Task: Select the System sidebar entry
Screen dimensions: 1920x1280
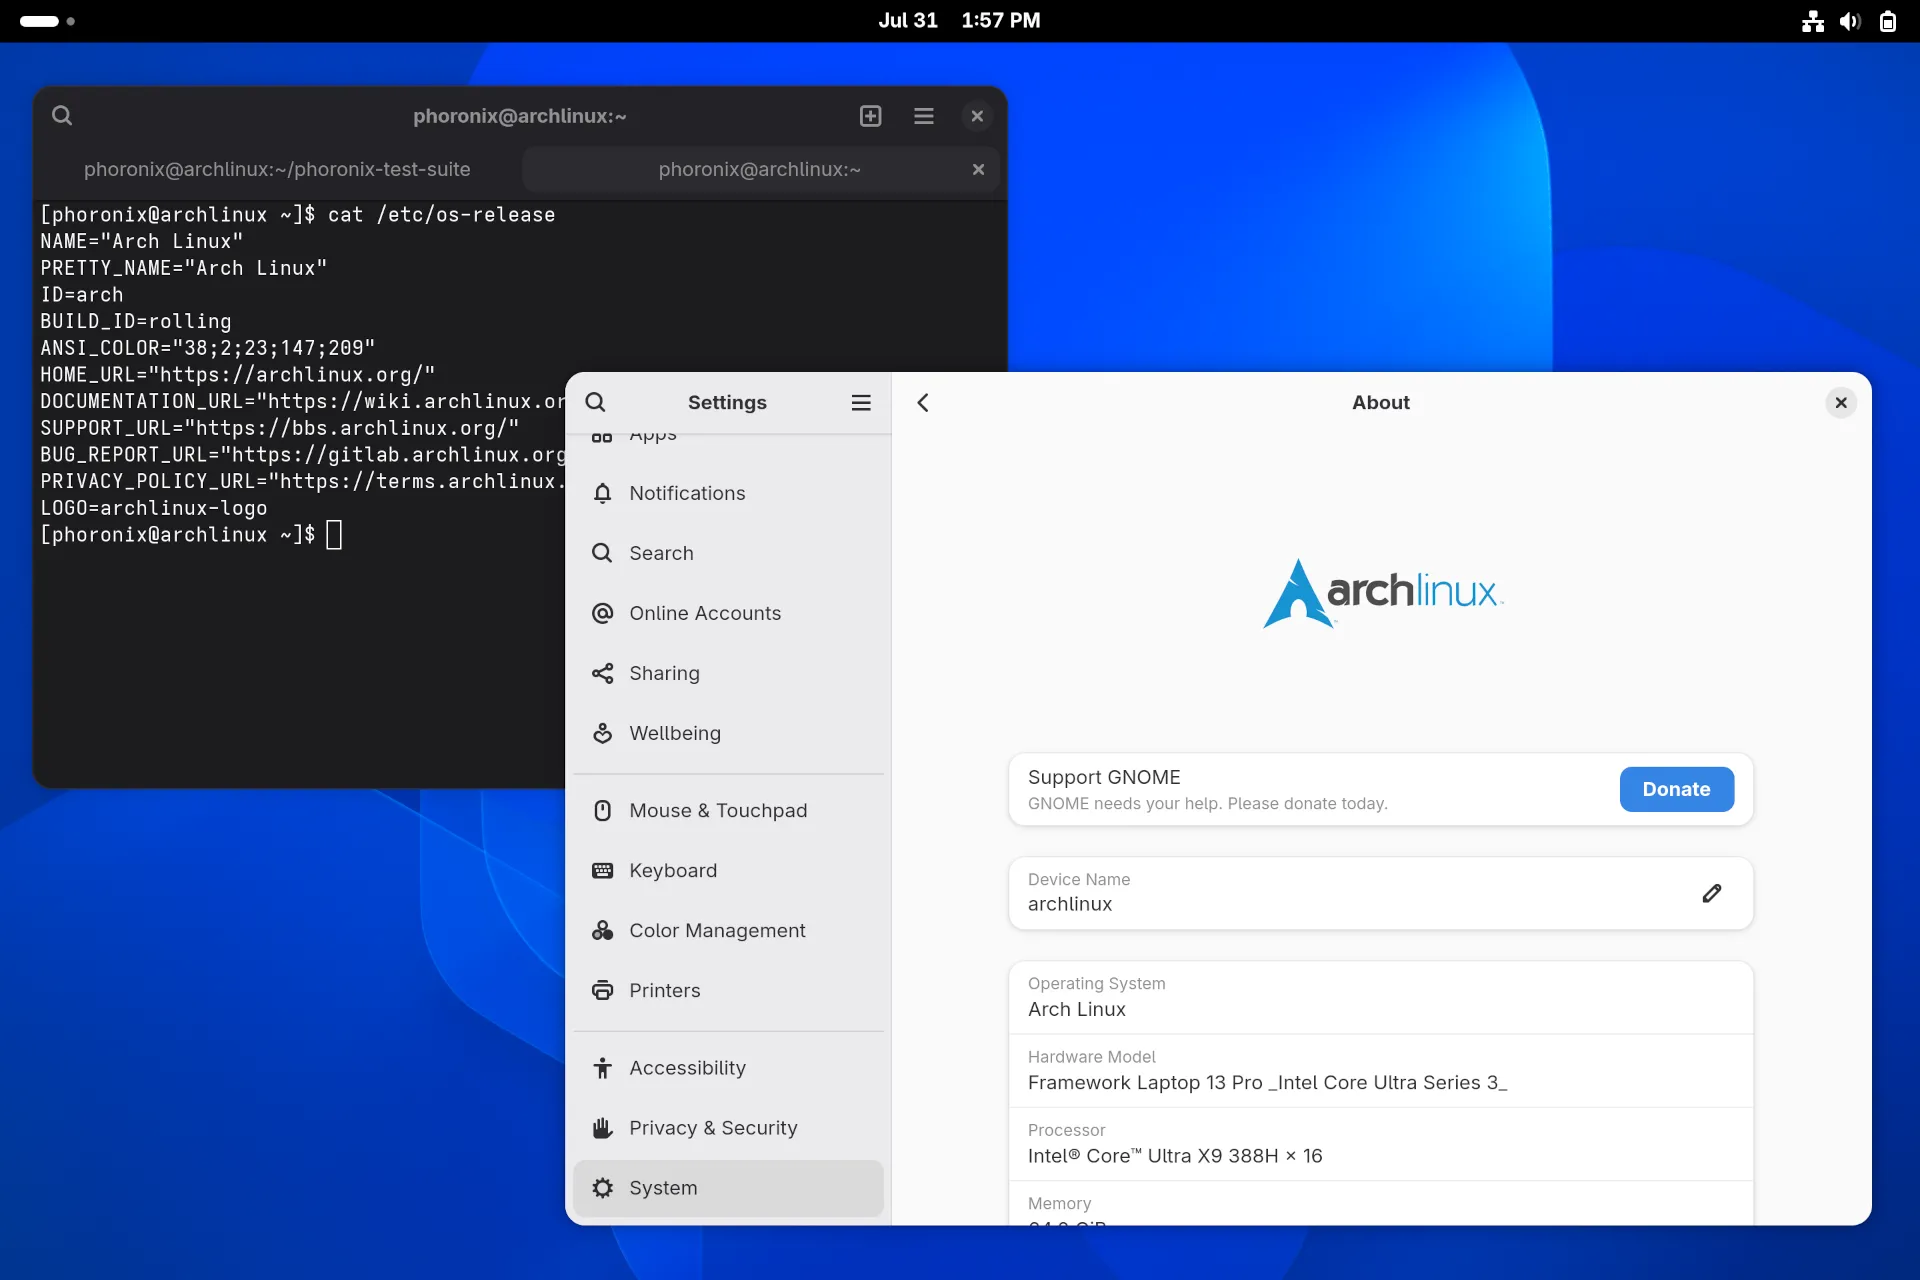Action: click(728, 1188)
